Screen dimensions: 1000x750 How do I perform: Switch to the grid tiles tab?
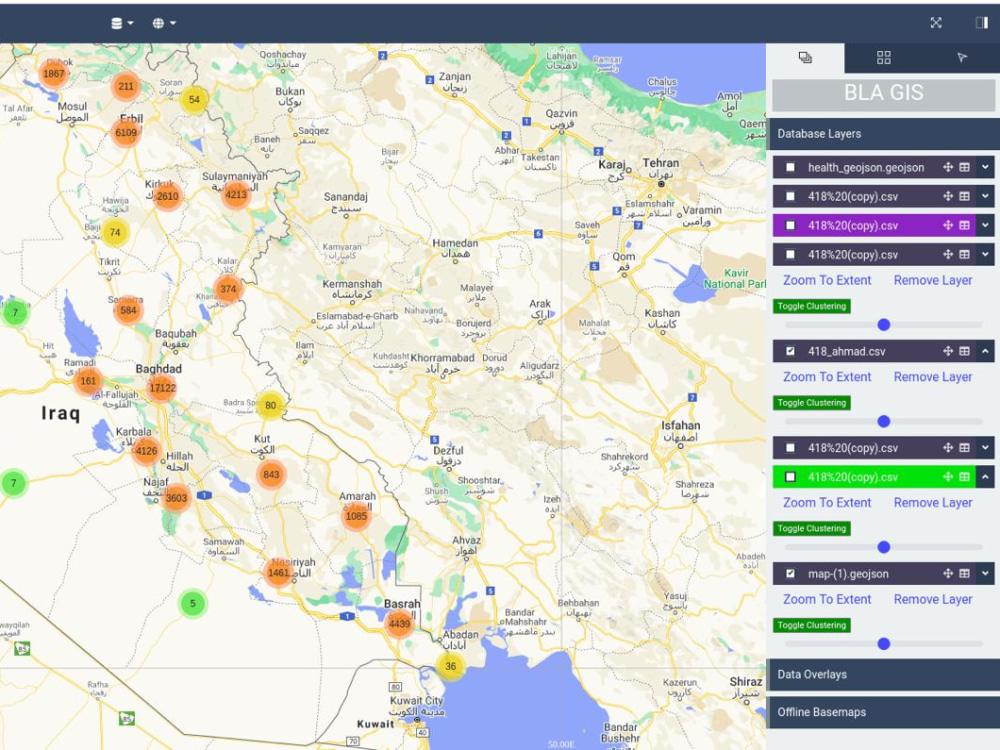[883, 58]
